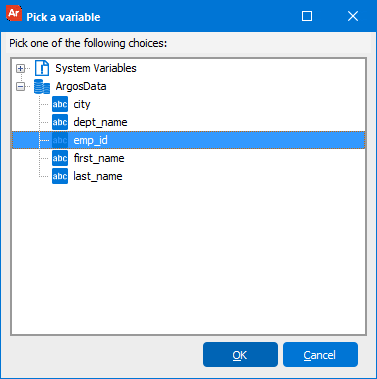Select the first_name variable
377x379 pixels.
99,158
